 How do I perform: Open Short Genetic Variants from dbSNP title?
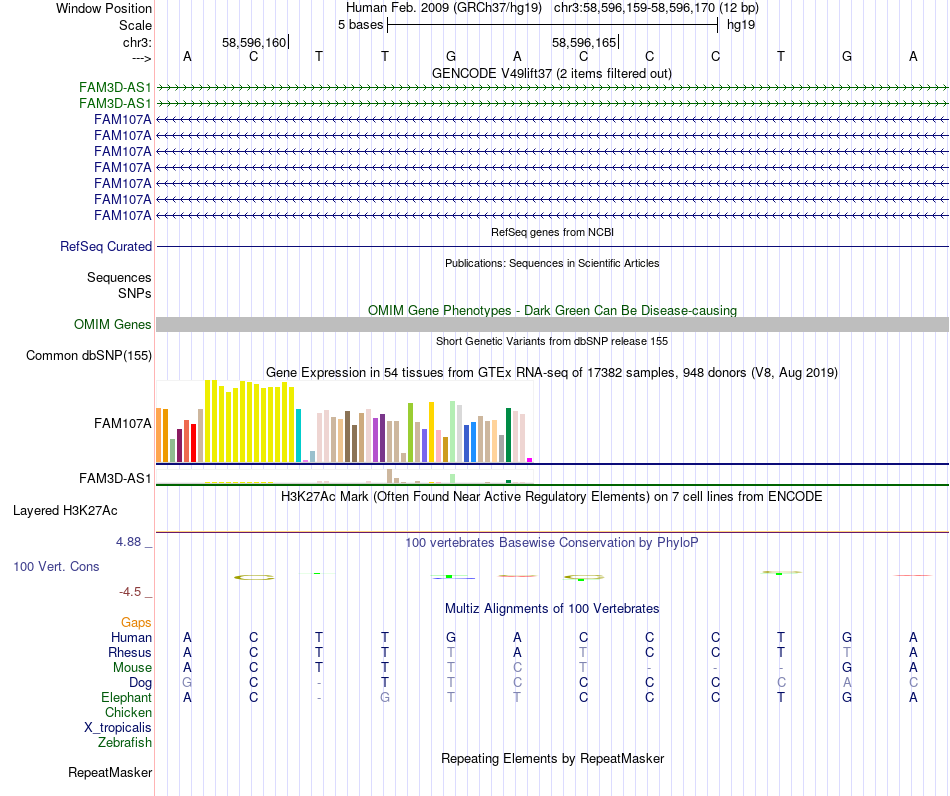[552, 341]
